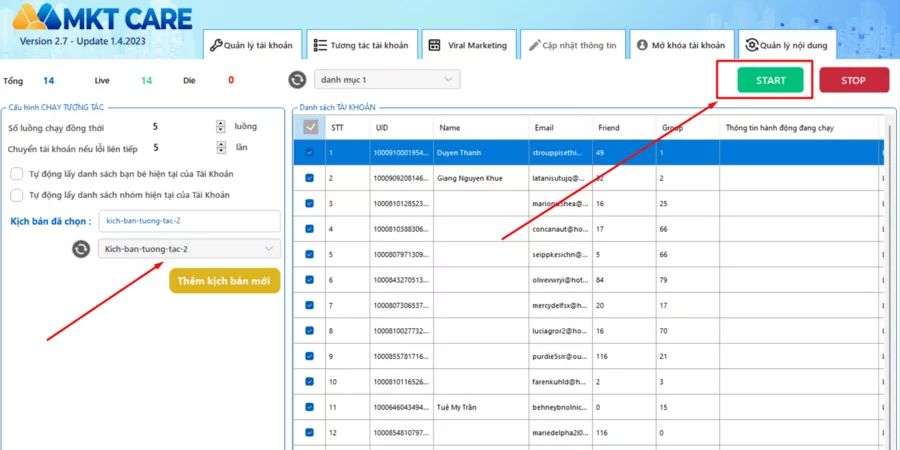Uncheck the checkbox for row 6

pyautogui.click(x=310, y=280)
